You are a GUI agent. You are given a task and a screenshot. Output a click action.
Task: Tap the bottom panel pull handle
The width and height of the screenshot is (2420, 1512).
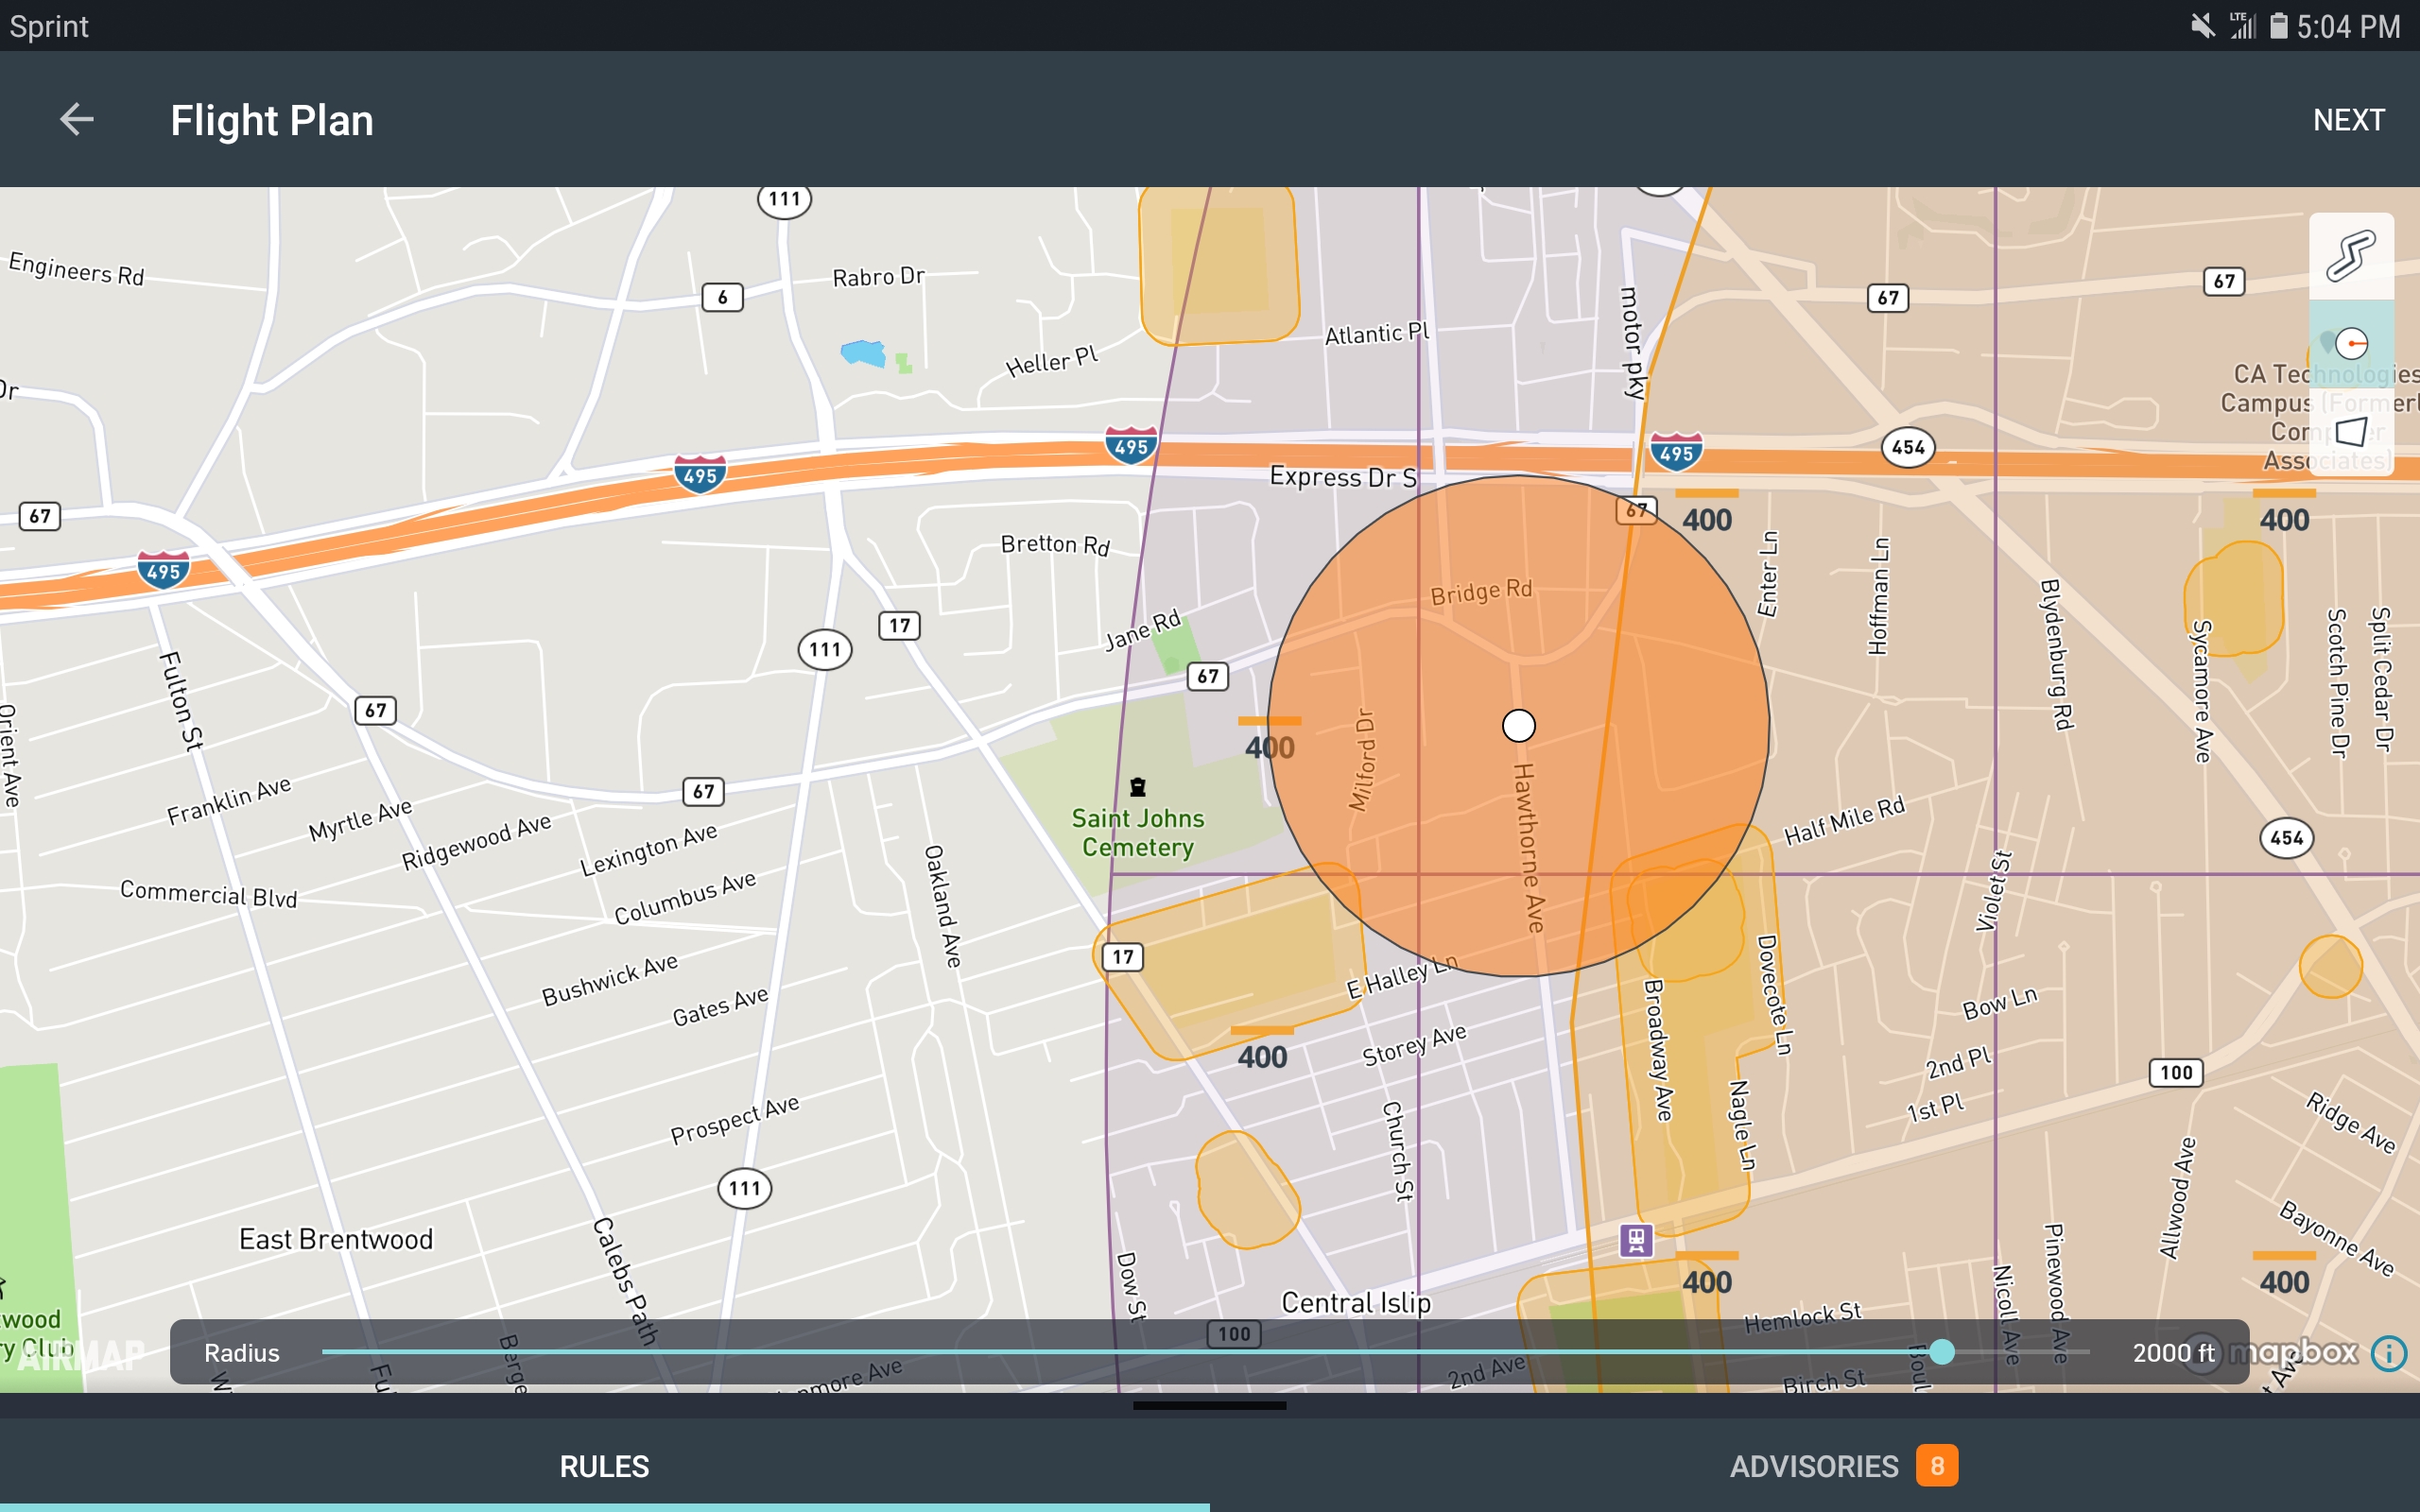pyautogui.click(x=1210, y=1405)
